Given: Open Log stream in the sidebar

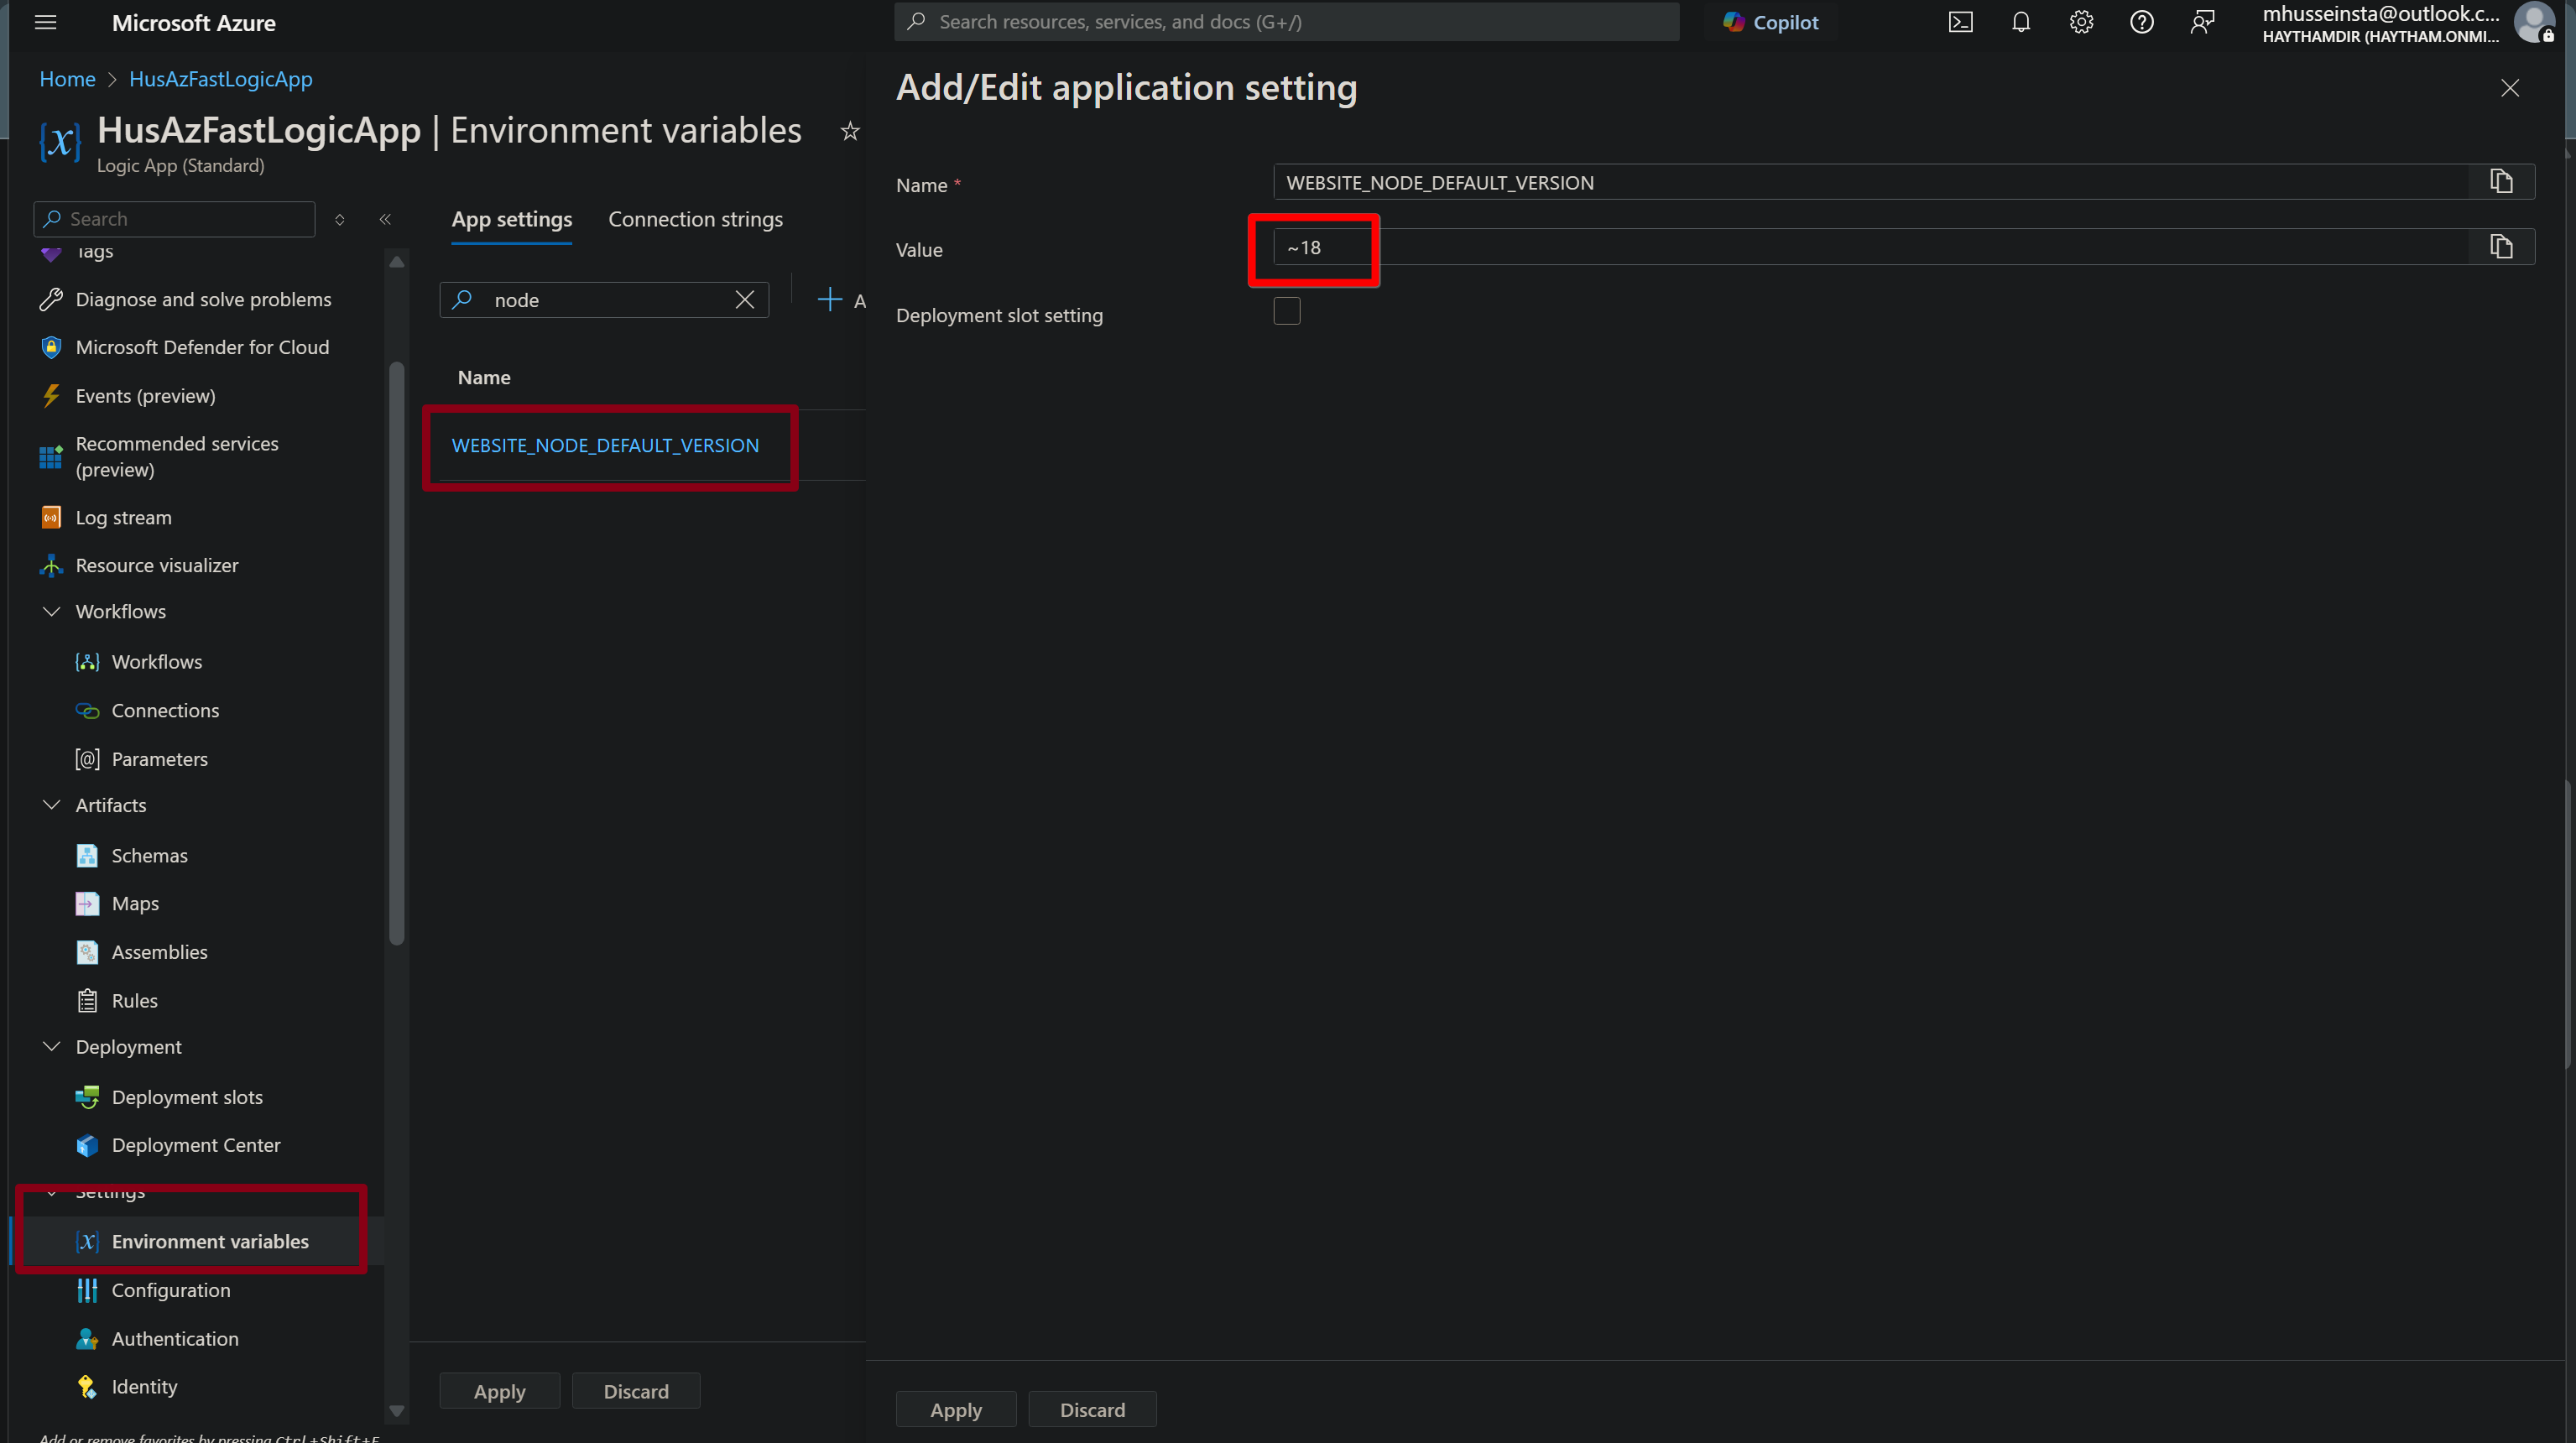Looking at the screenshot, I should (x=123, y=517).
